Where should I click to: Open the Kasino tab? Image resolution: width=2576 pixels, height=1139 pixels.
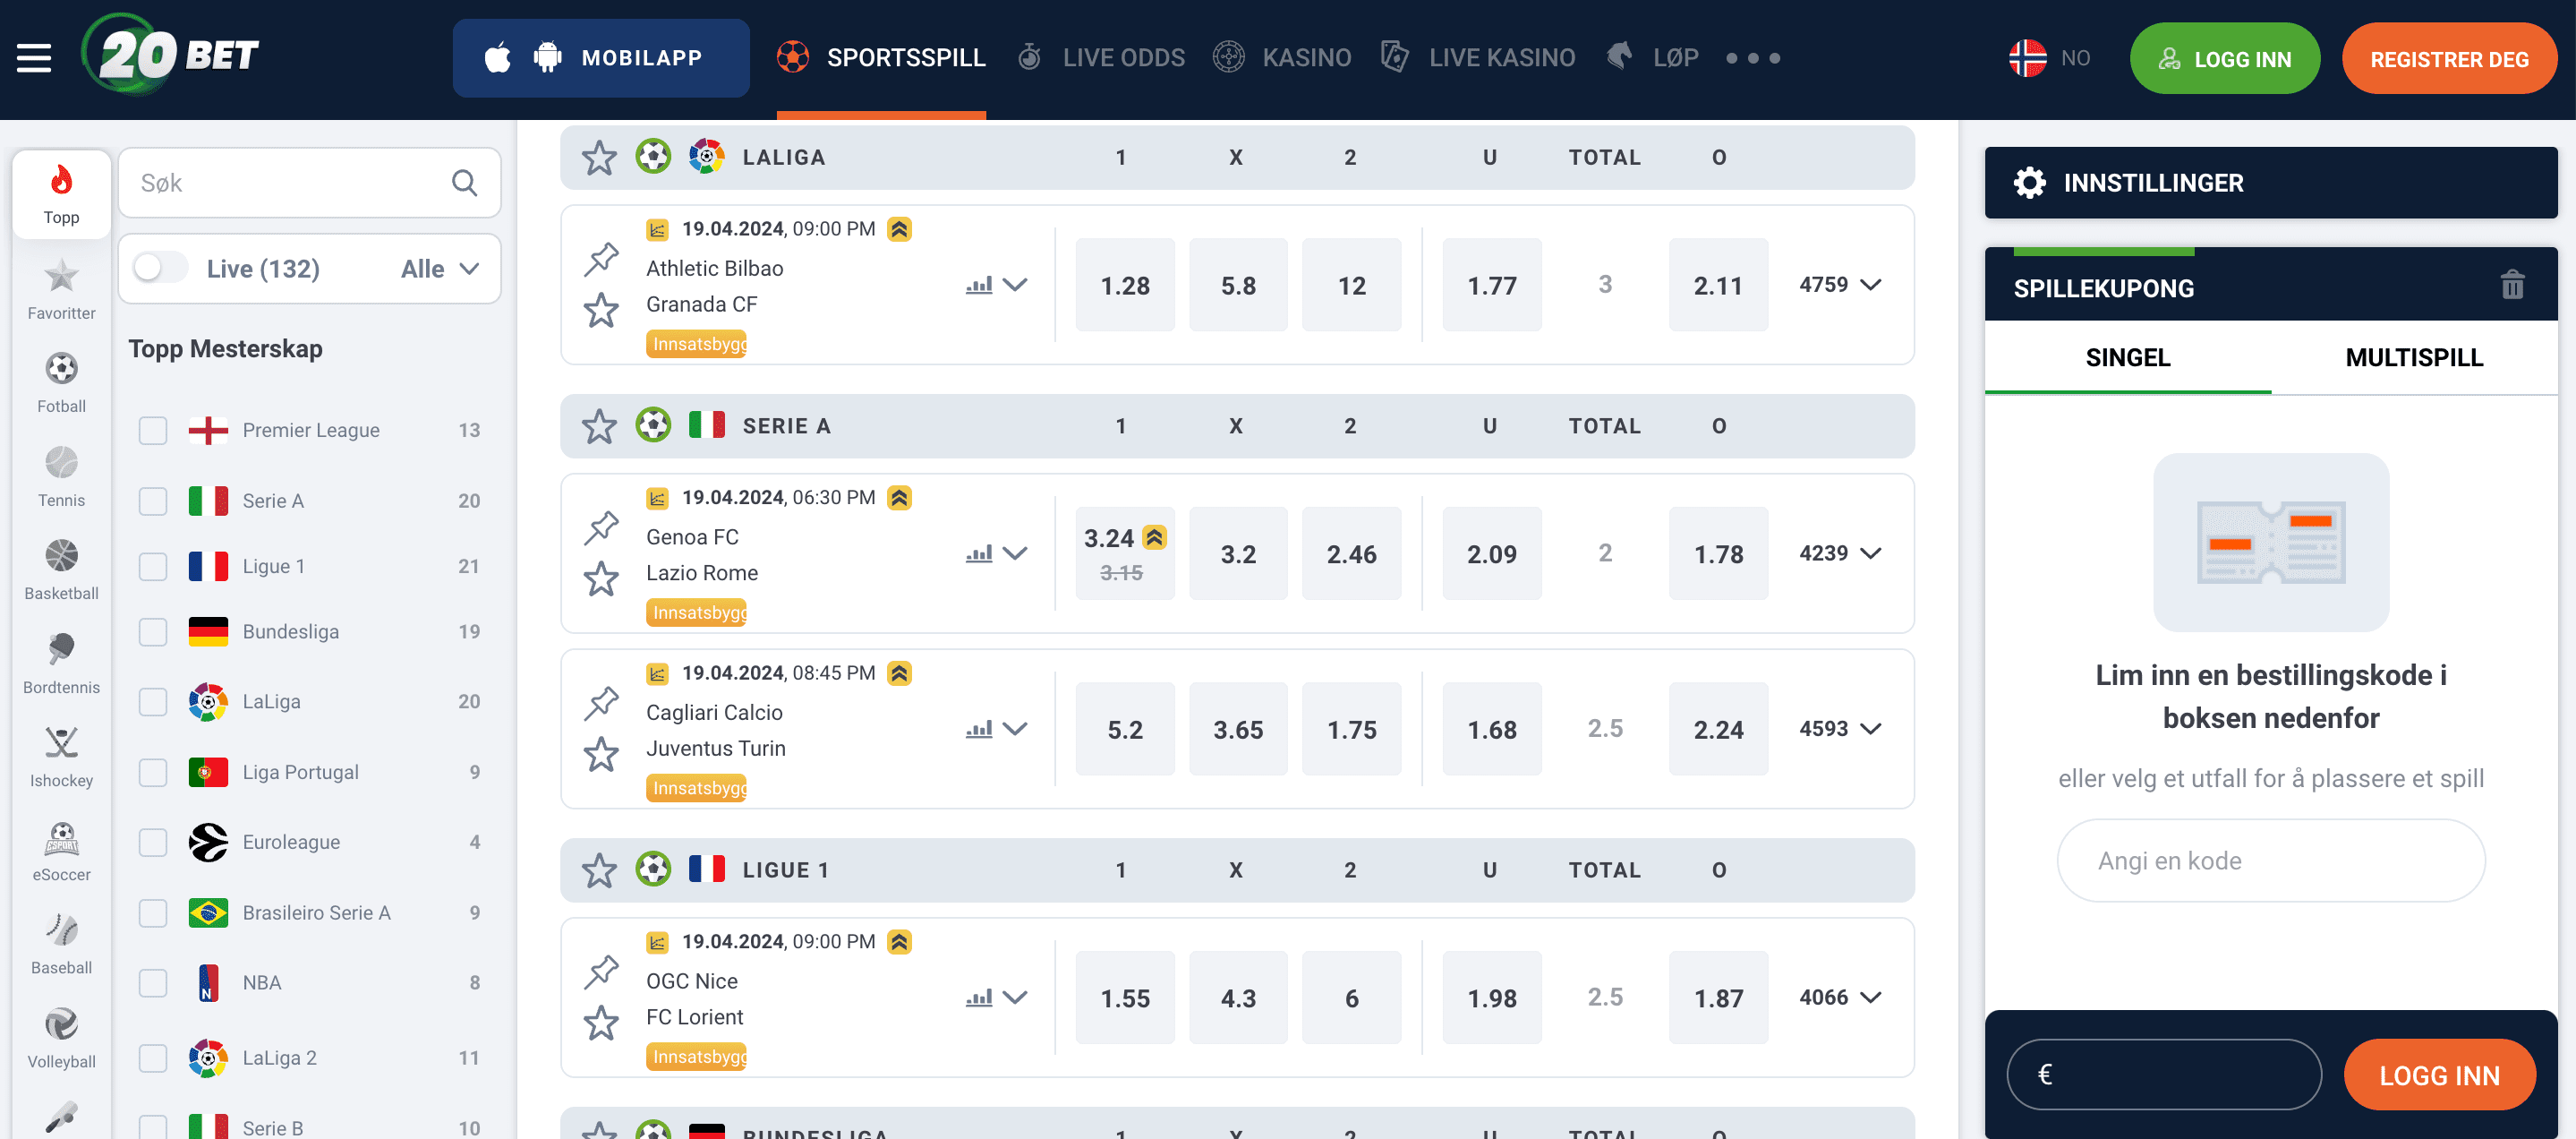point(1281,58)
